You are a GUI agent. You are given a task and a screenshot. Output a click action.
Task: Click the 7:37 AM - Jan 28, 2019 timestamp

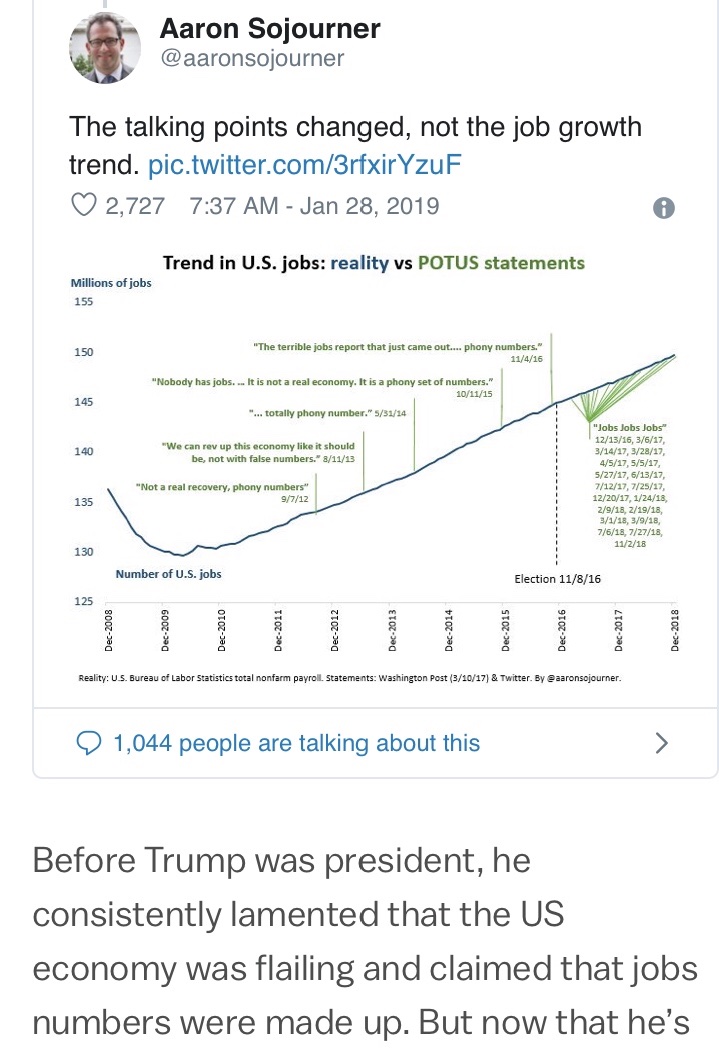click(313, 206)
